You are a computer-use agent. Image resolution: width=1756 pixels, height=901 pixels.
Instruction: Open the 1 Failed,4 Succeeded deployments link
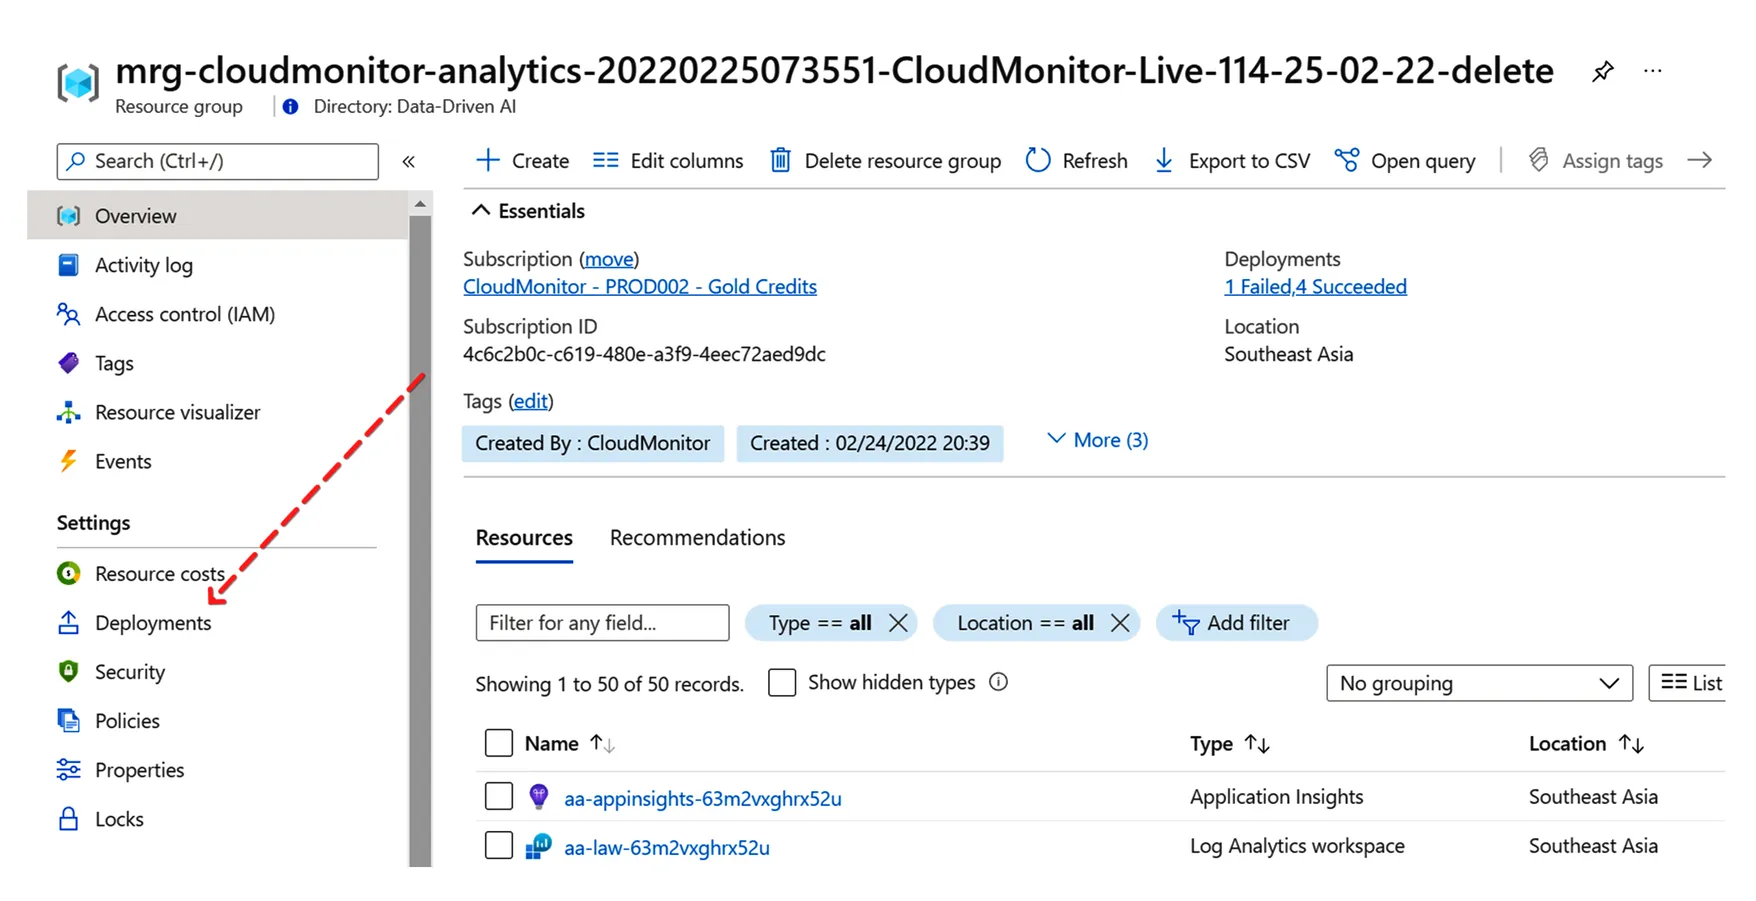[1315, 287]
